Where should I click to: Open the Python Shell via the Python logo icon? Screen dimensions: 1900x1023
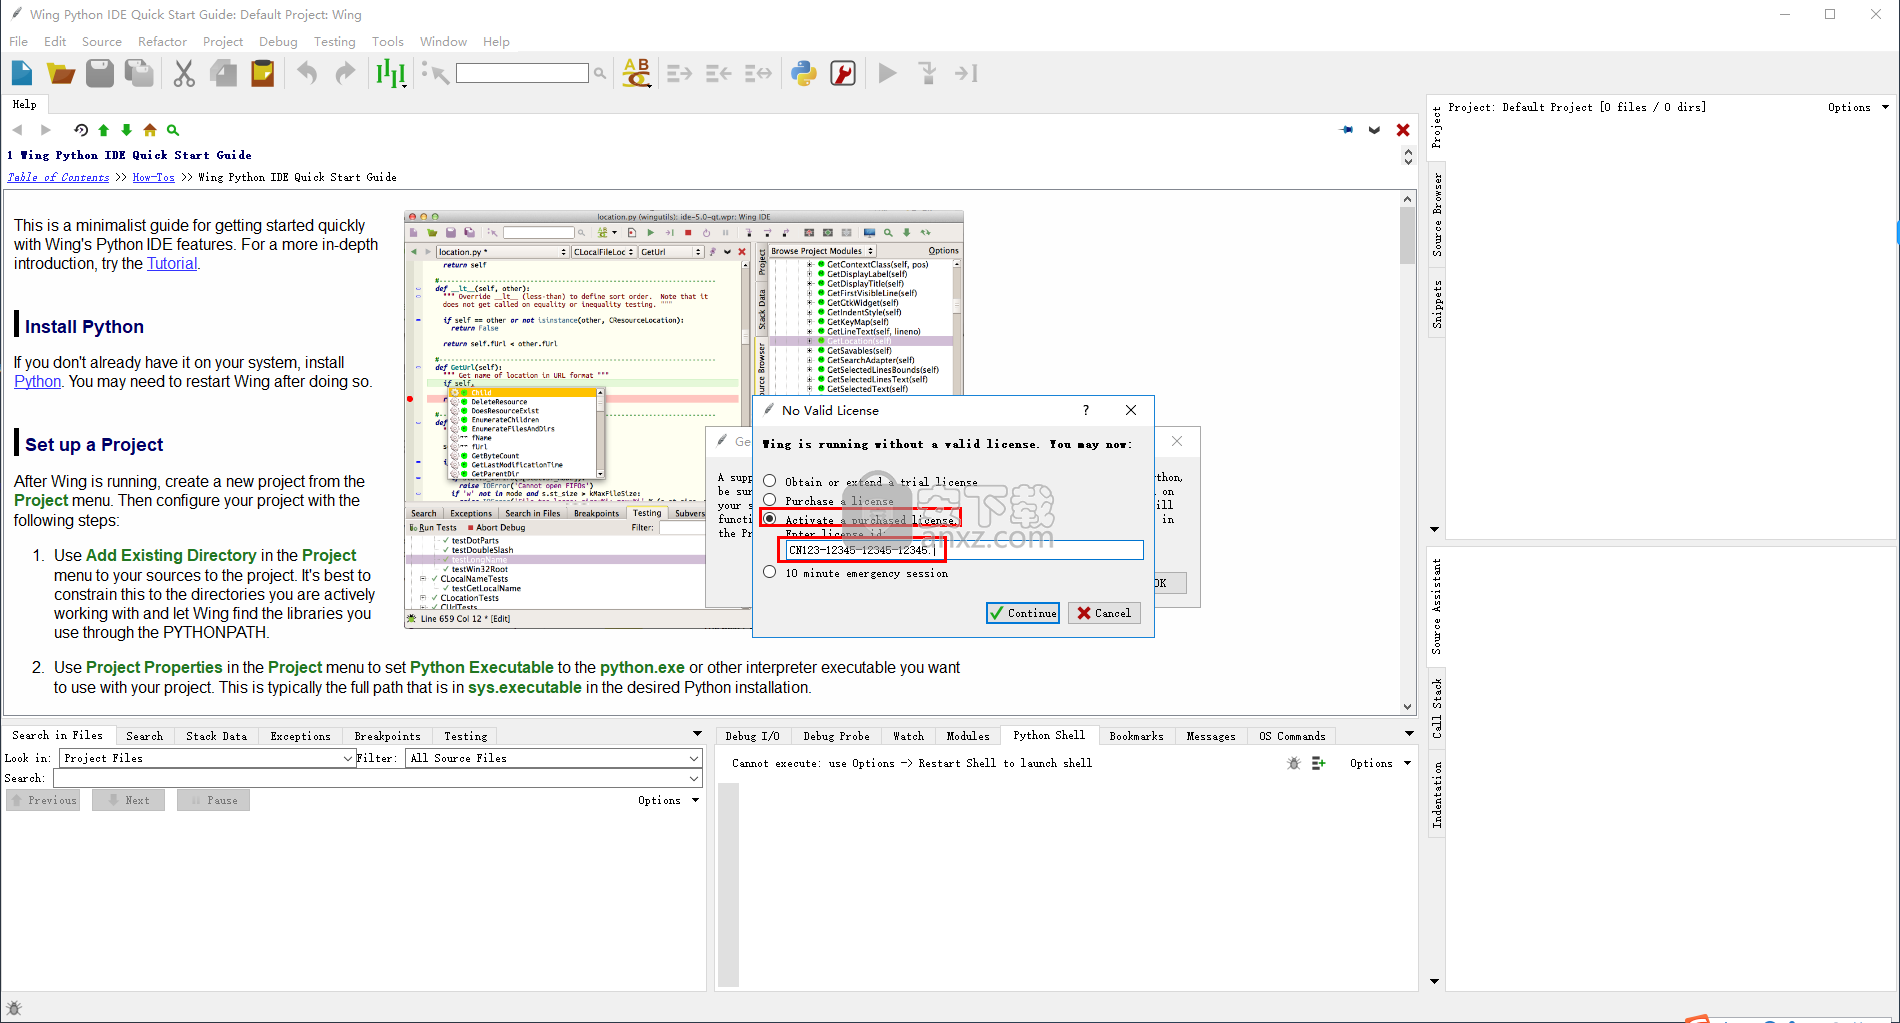tap(804, 73)
